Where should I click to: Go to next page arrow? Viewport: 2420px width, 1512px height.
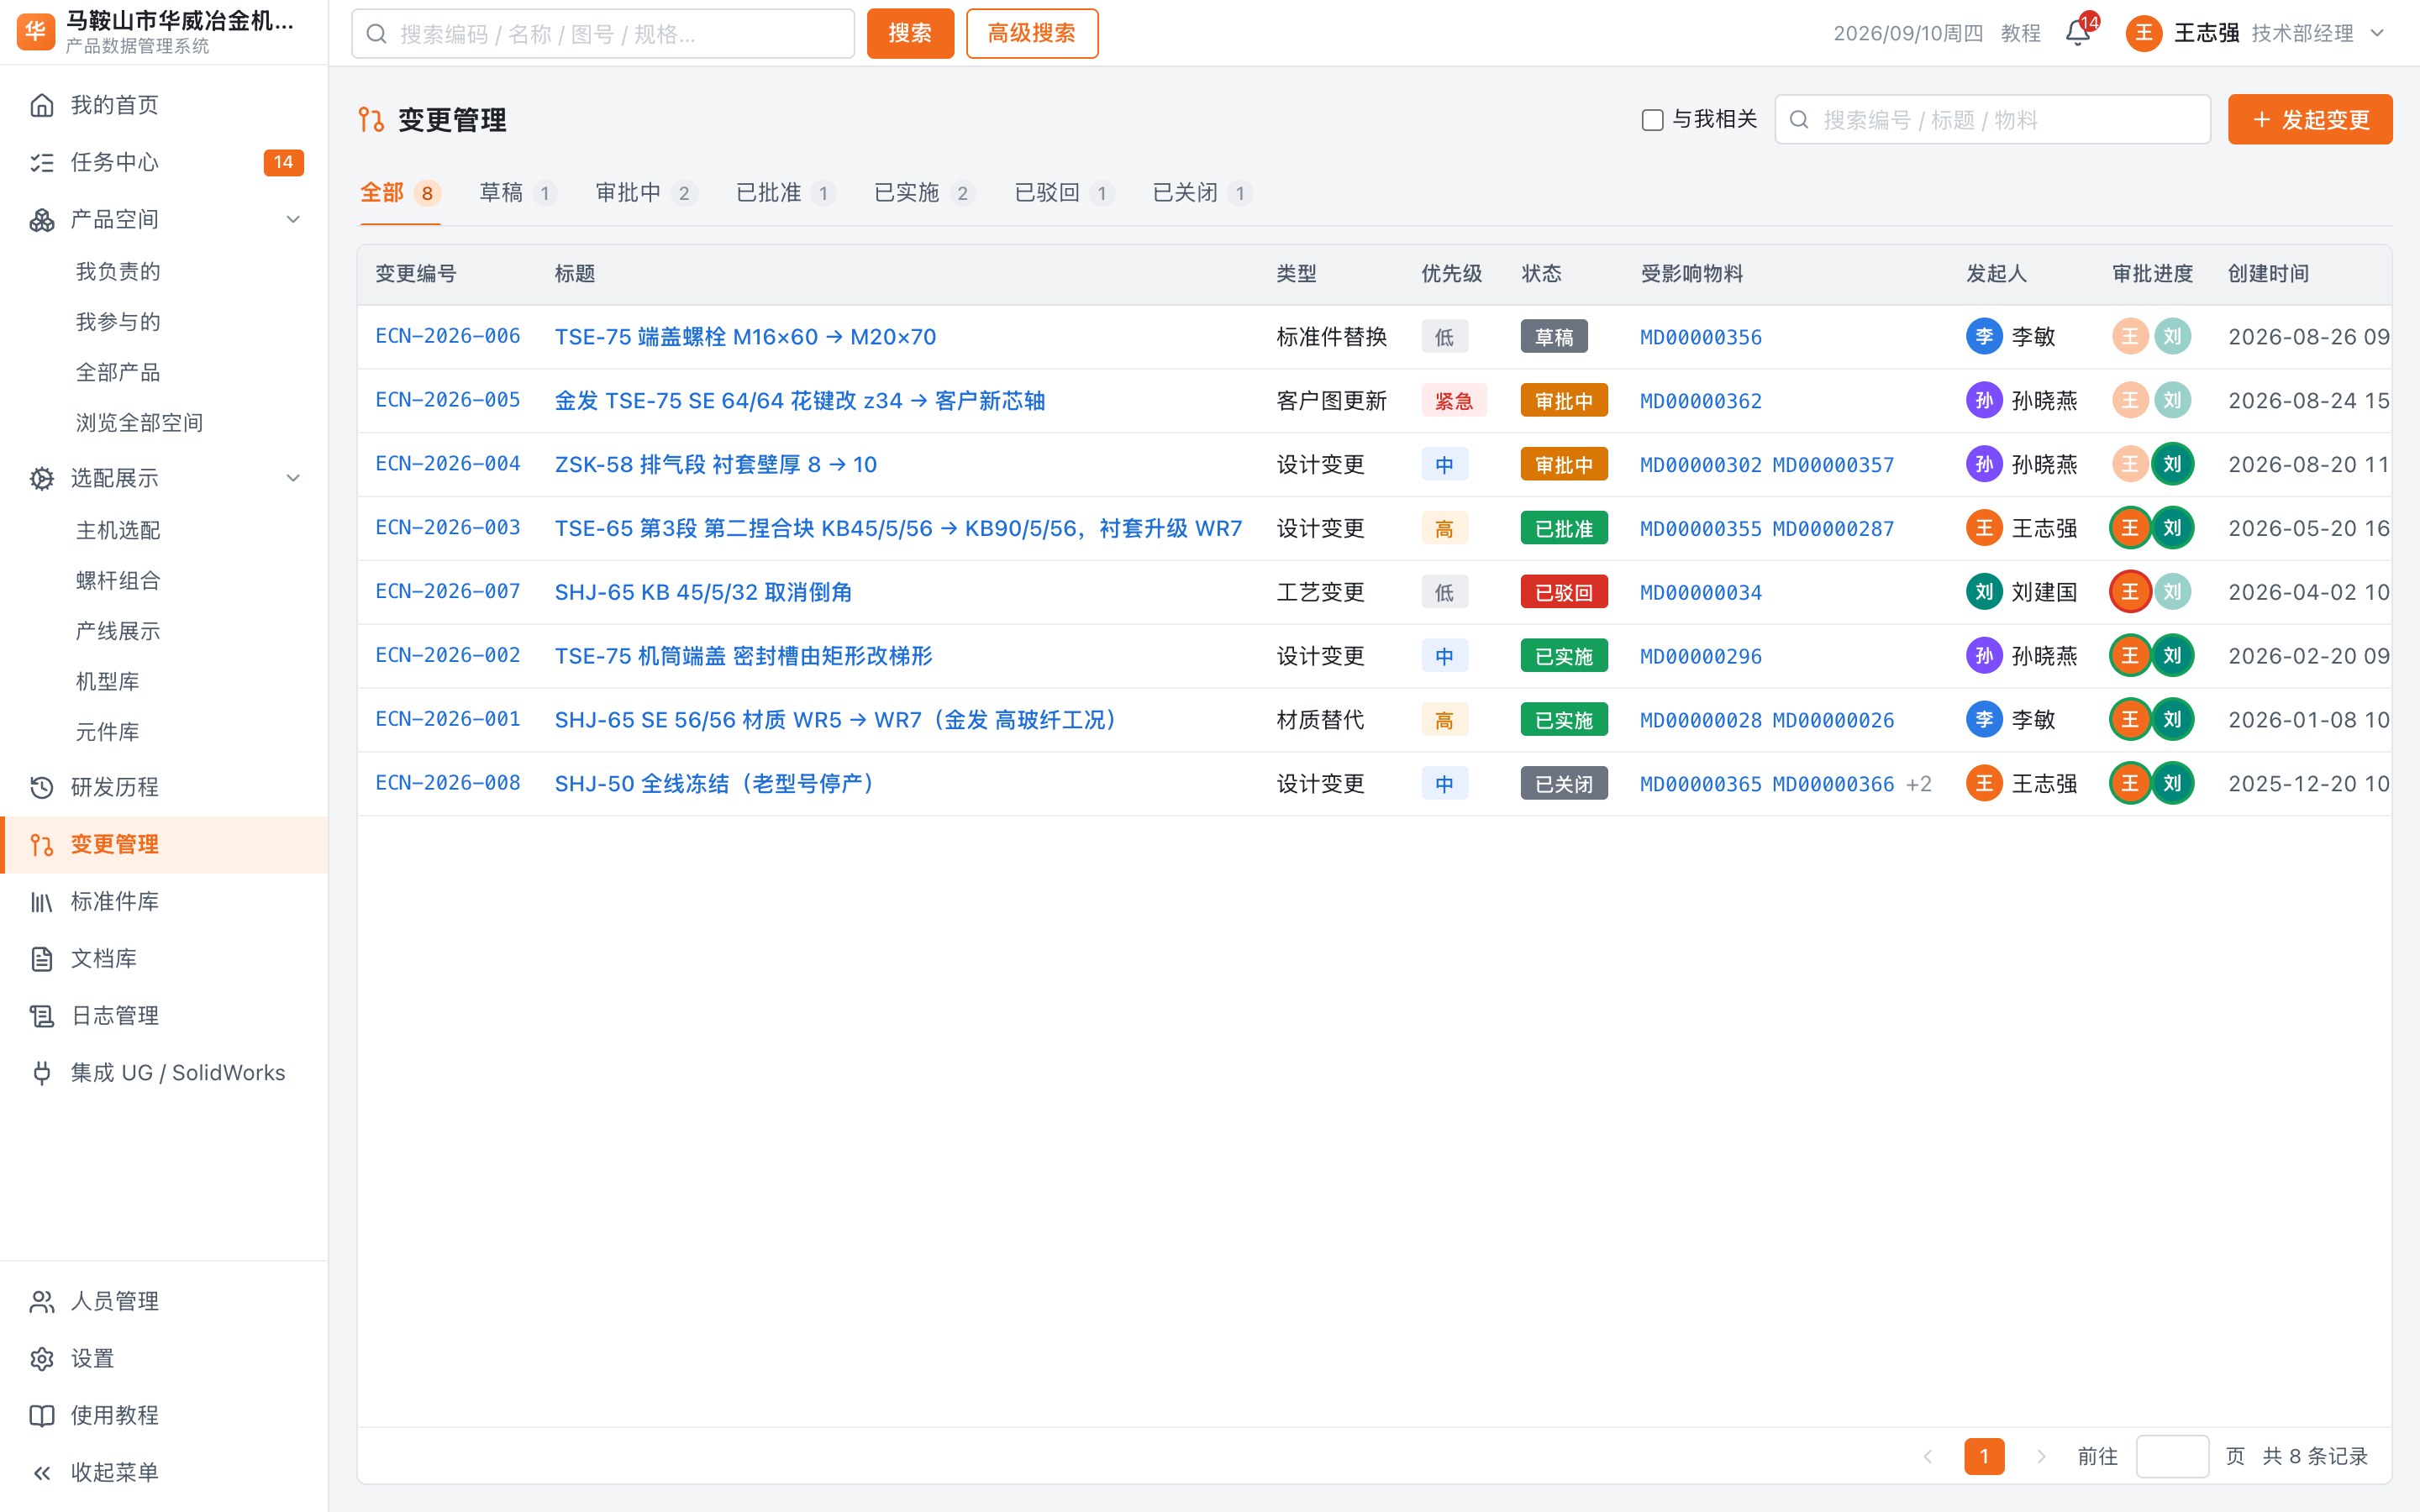point(2041,1456)
